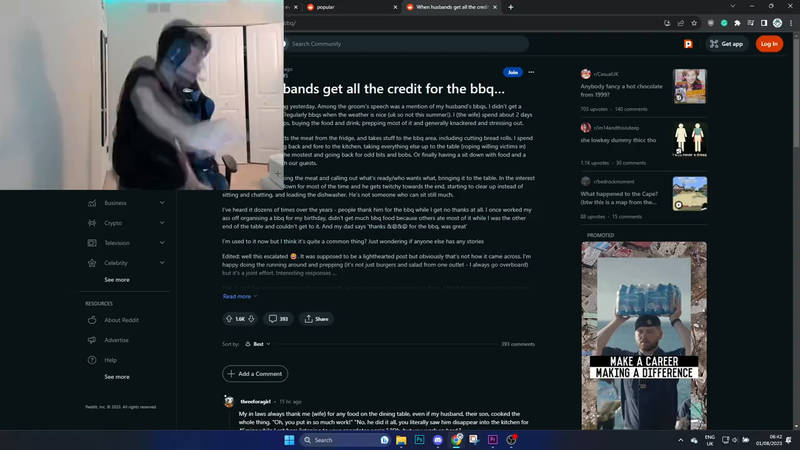Open the Advertise link
800x450 pixels.
[116, 340]
